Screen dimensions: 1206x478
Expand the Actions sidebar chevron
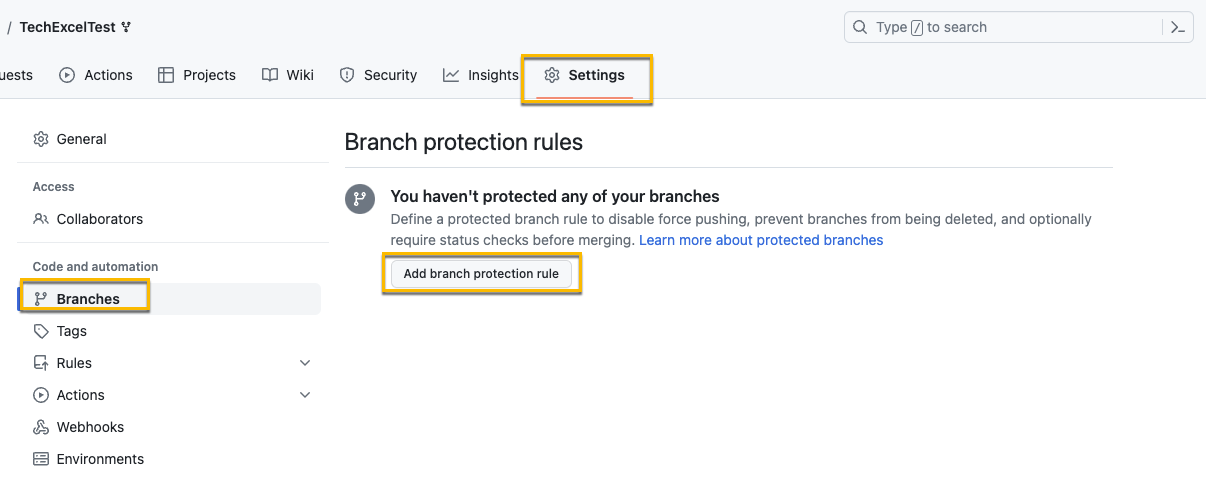[305, 395]
